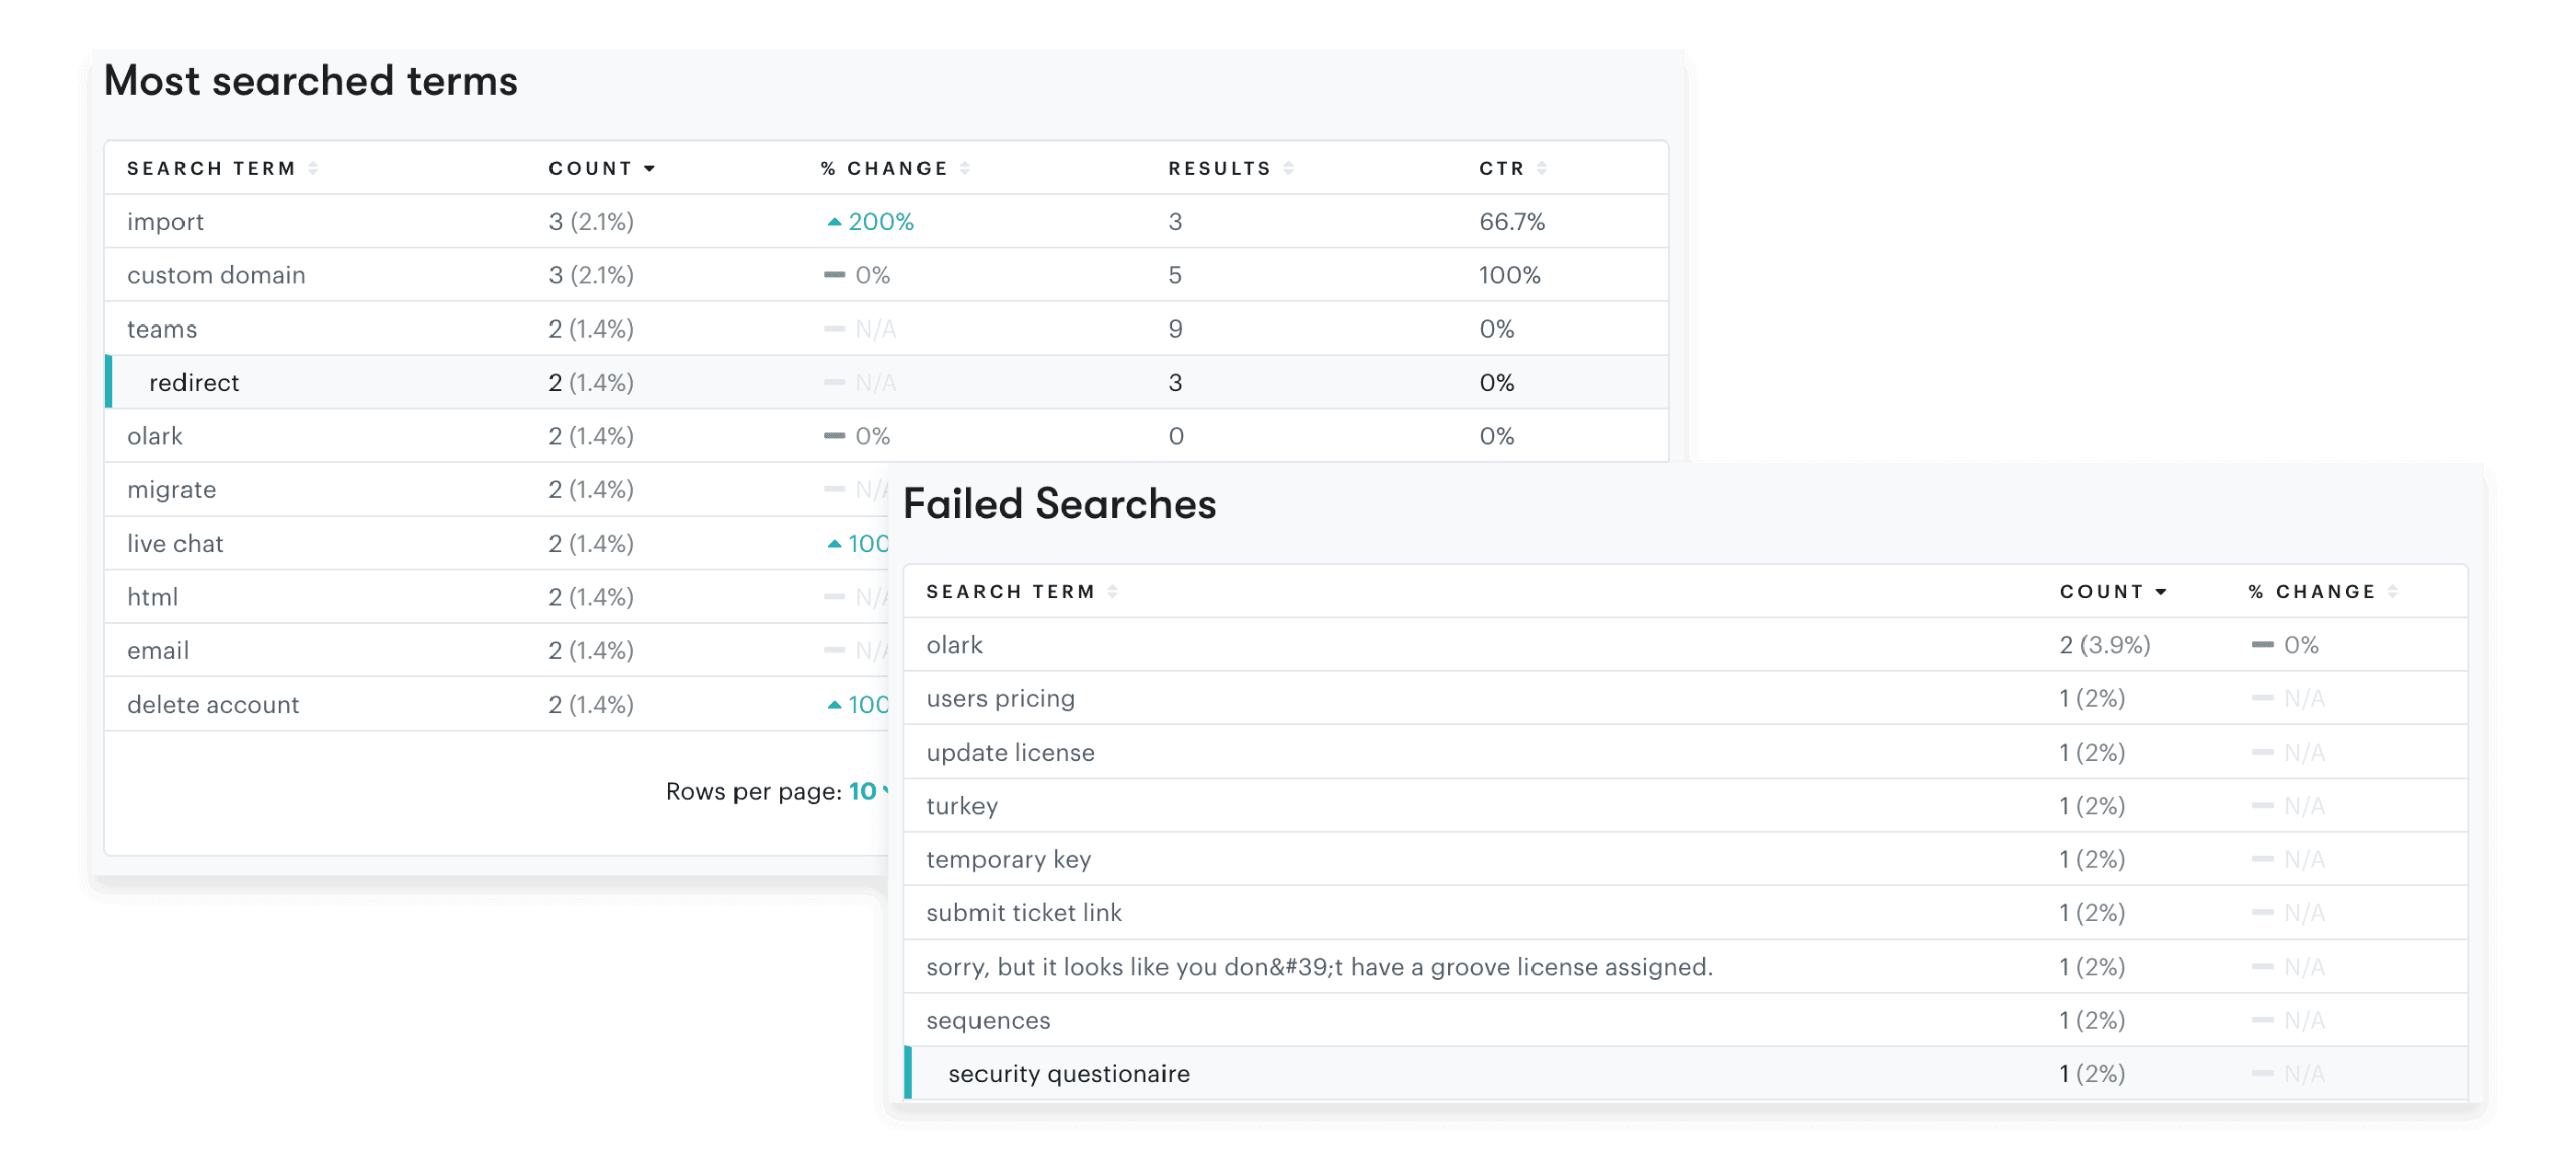Sort Failed Searches by % CHANGE column
Viewport: 2576px width, 1152px height.
point(2390,591)
